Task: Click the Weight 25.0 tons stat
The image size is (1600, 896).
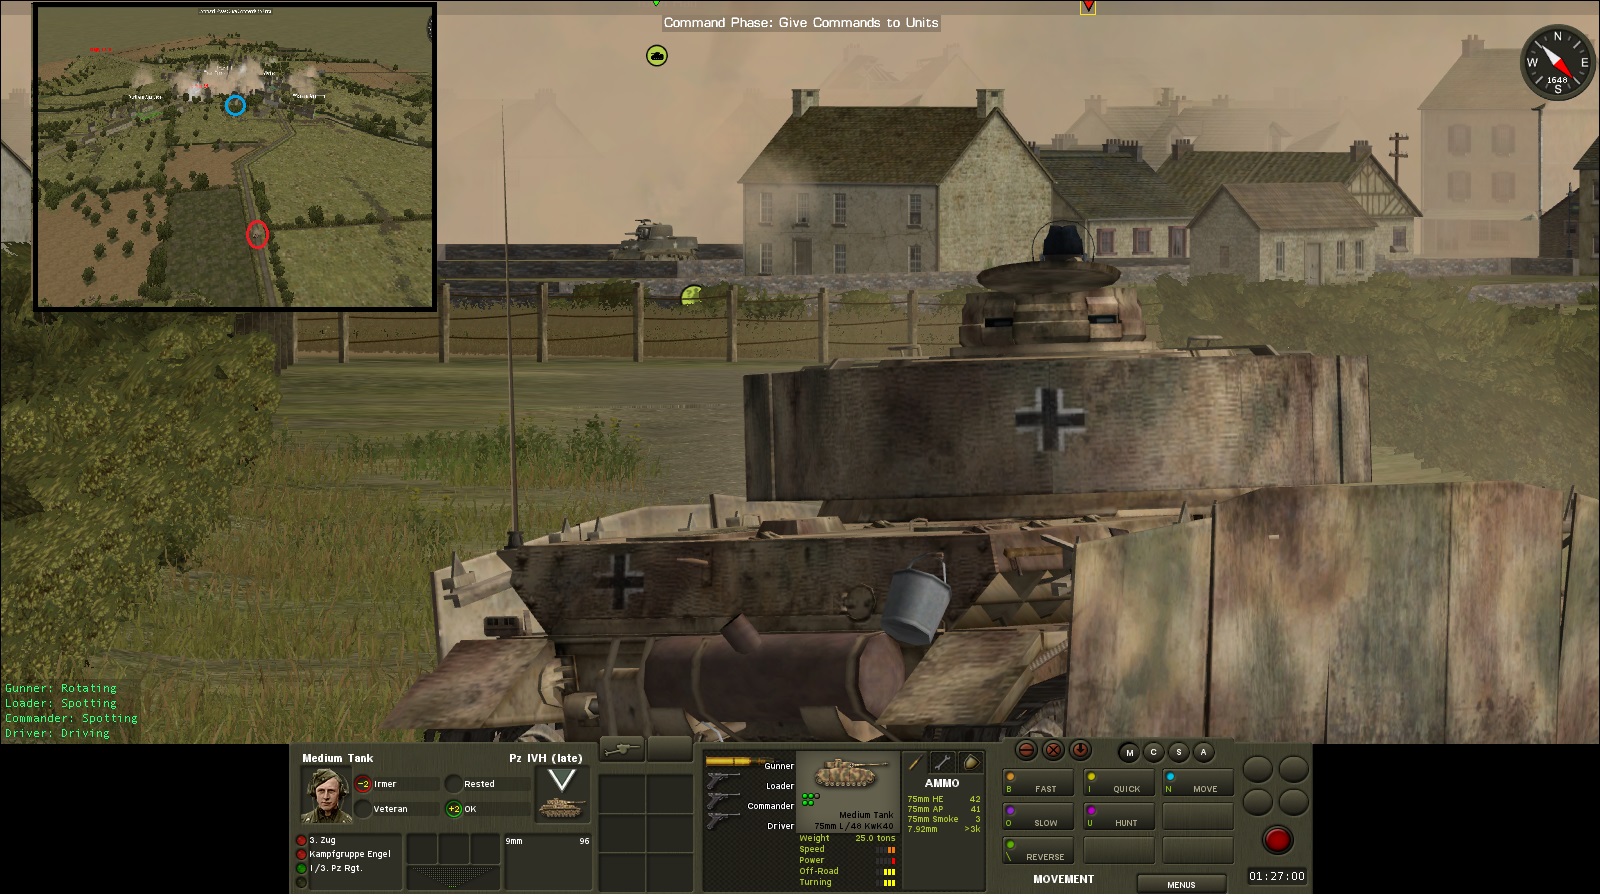Action: coord(847,838)
